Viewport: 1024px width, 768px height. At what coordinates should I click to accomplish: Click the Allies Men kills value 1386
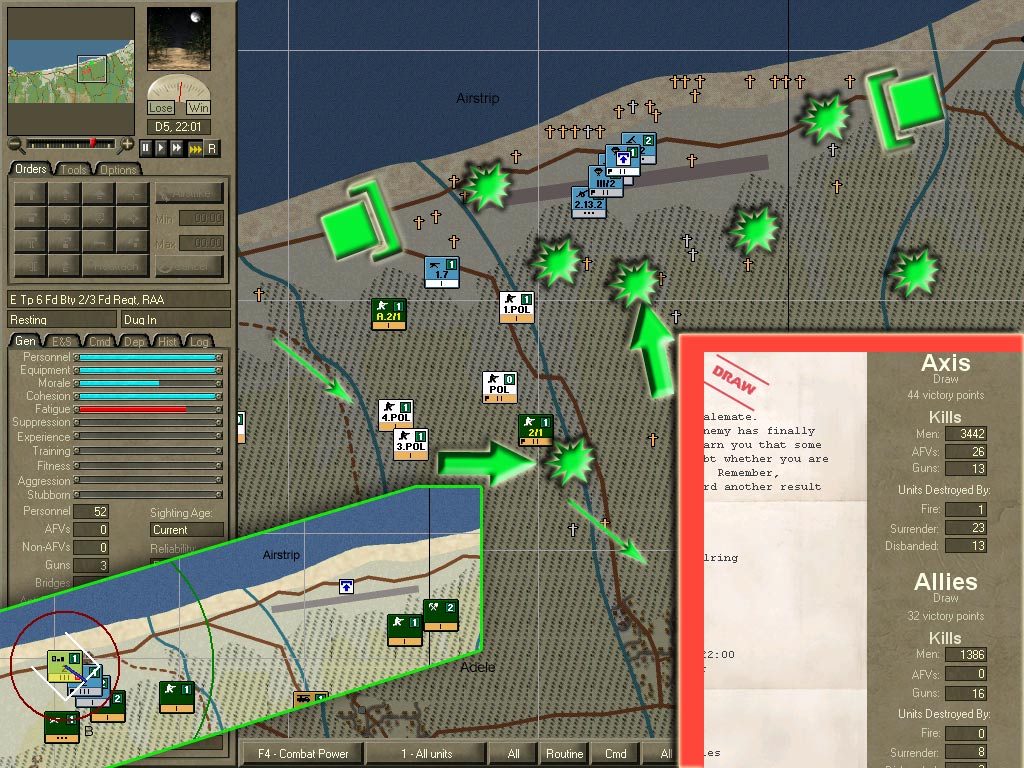(966, 655)
